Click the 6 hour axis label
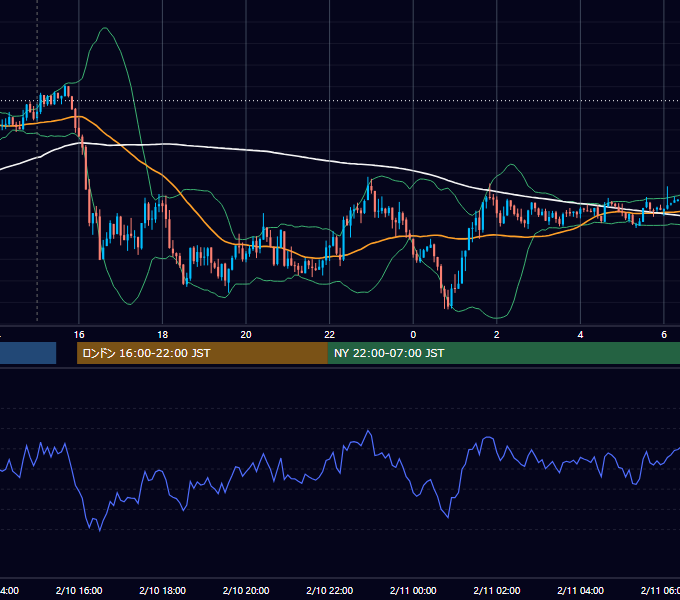 click(x=664, y=334)
